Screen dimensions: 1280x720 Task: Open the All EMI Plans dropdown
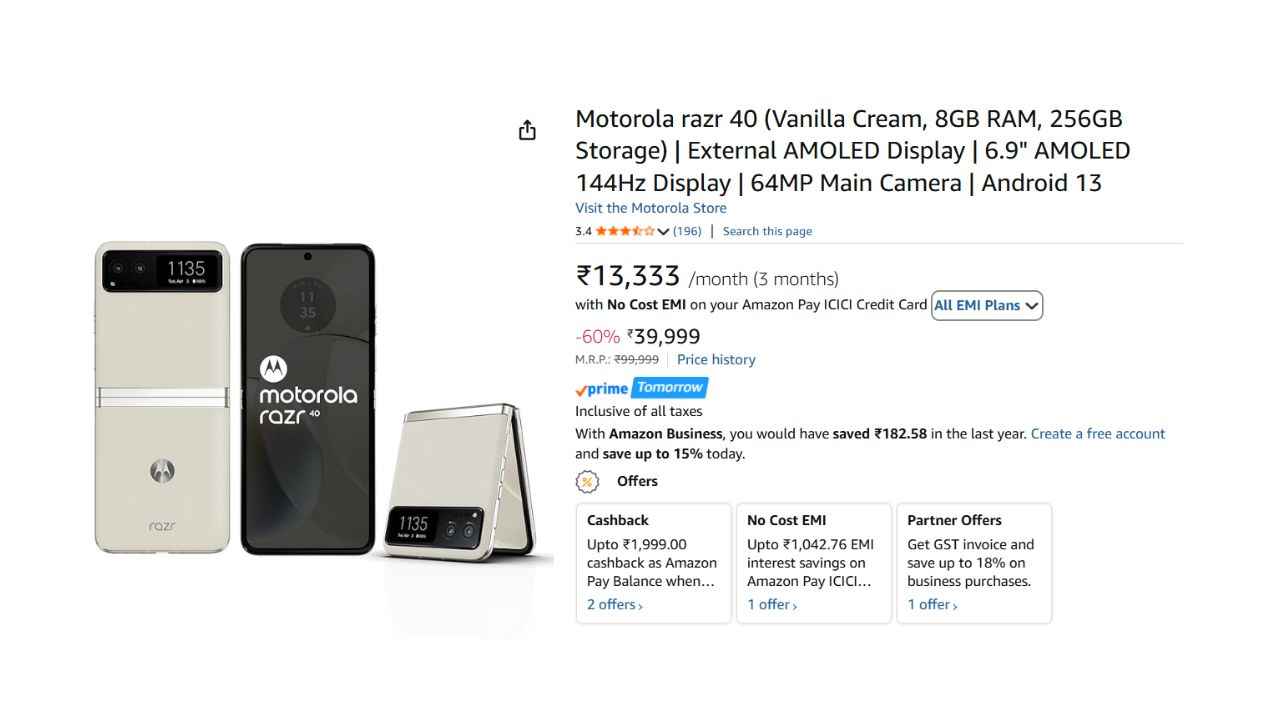(x=986, y=306)
